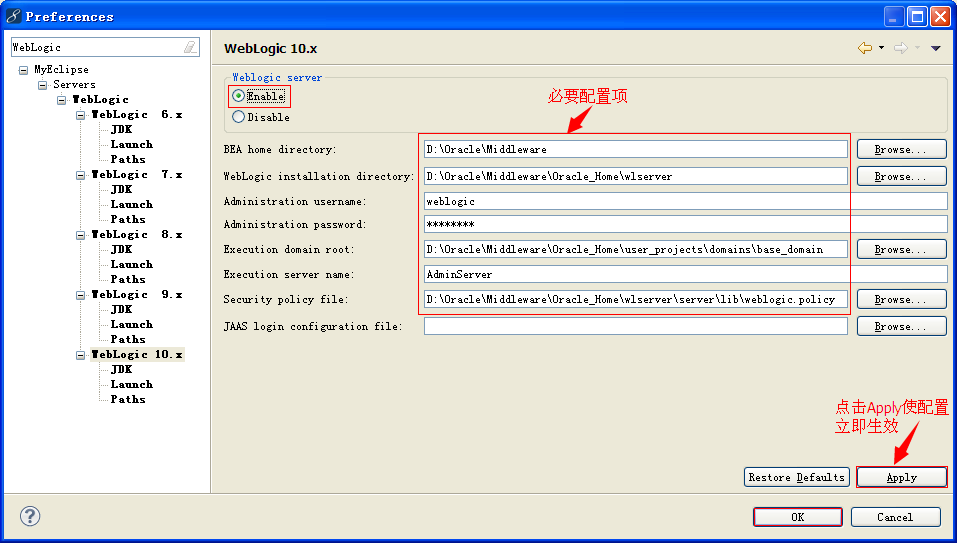Select Paths under WebLogic 10.x
The width and height of the screenshot is (957, 543).
click(128, 399)
